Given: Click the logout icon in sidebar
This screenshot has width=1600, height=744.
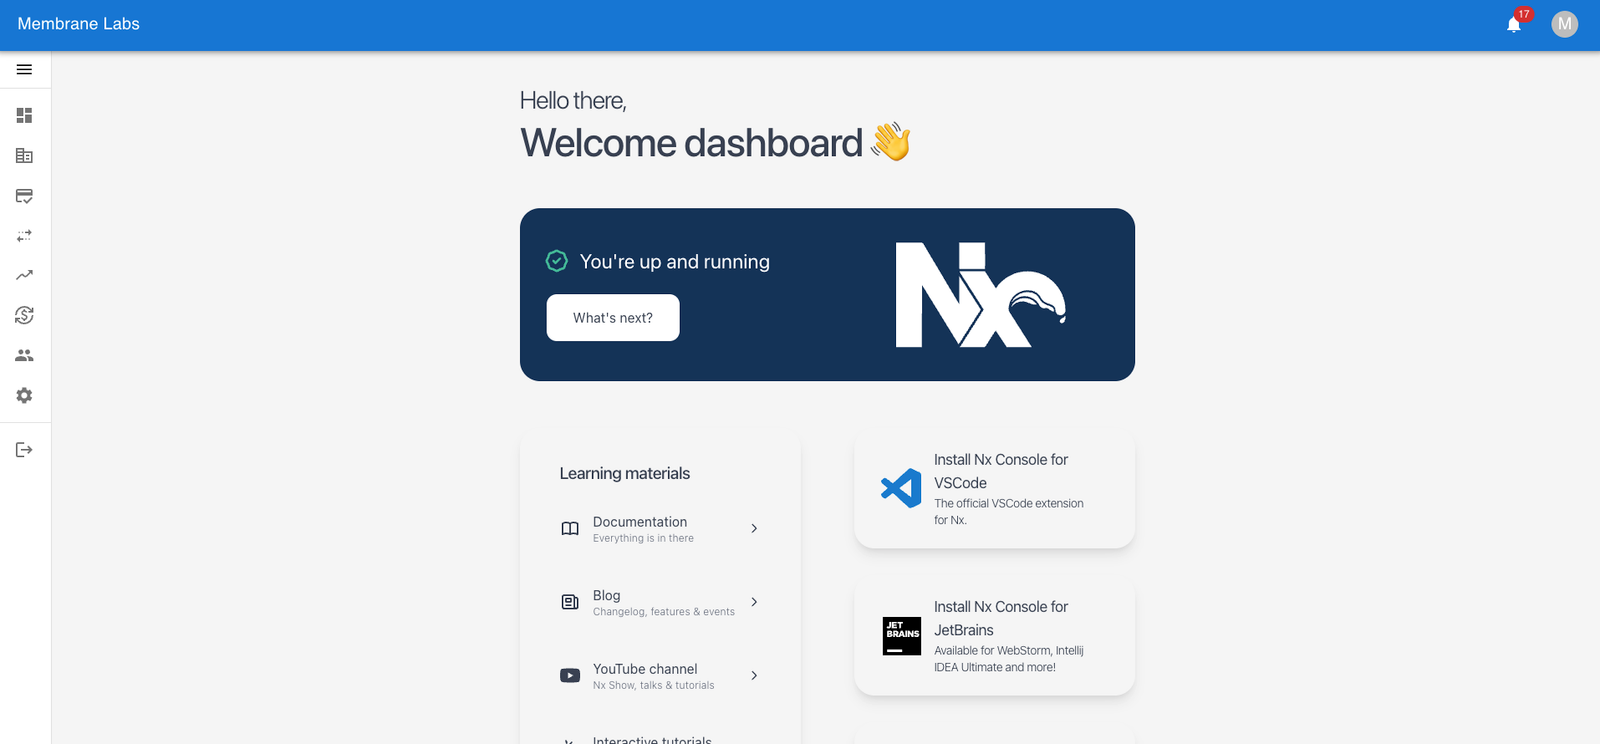Looking at the screenshot, I should (x=24, y=450).
